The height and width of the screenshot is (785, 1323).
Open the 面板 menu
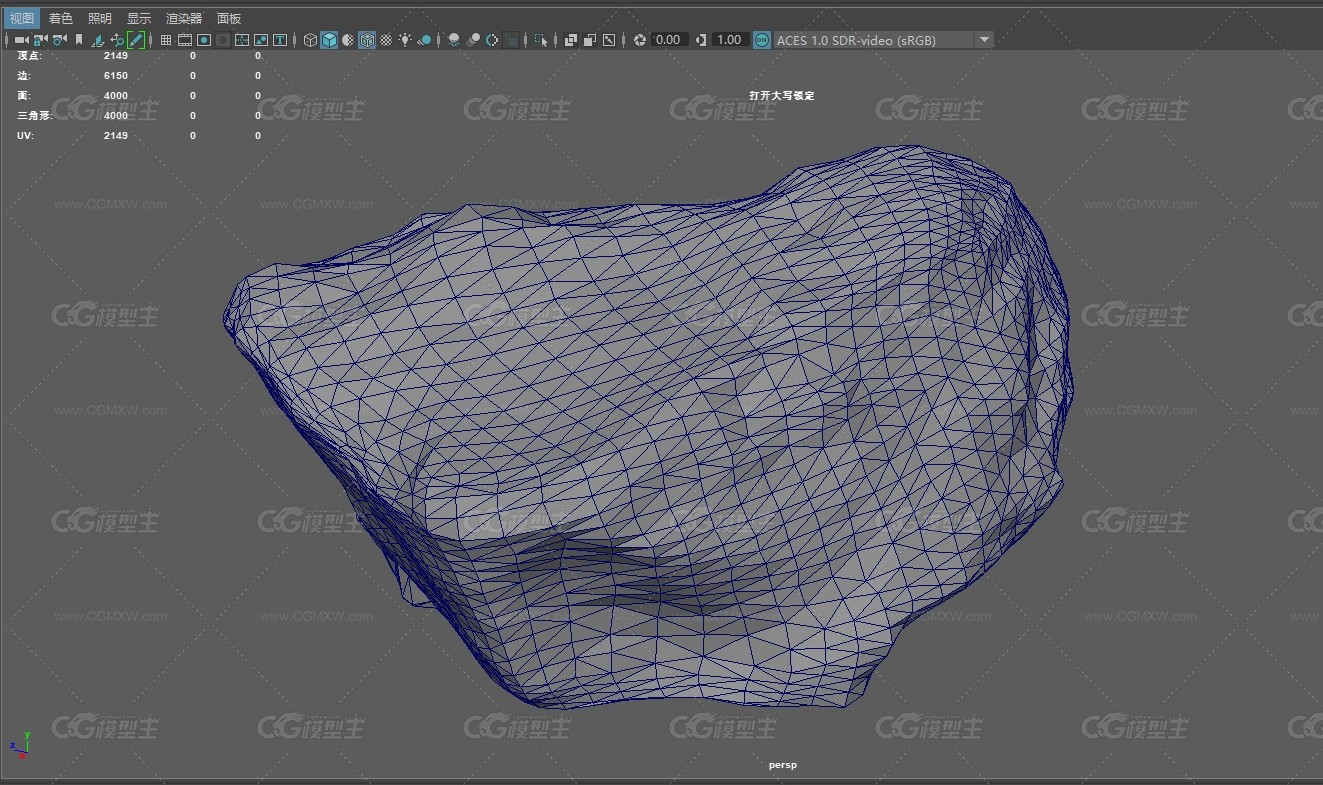coord(229,18)
